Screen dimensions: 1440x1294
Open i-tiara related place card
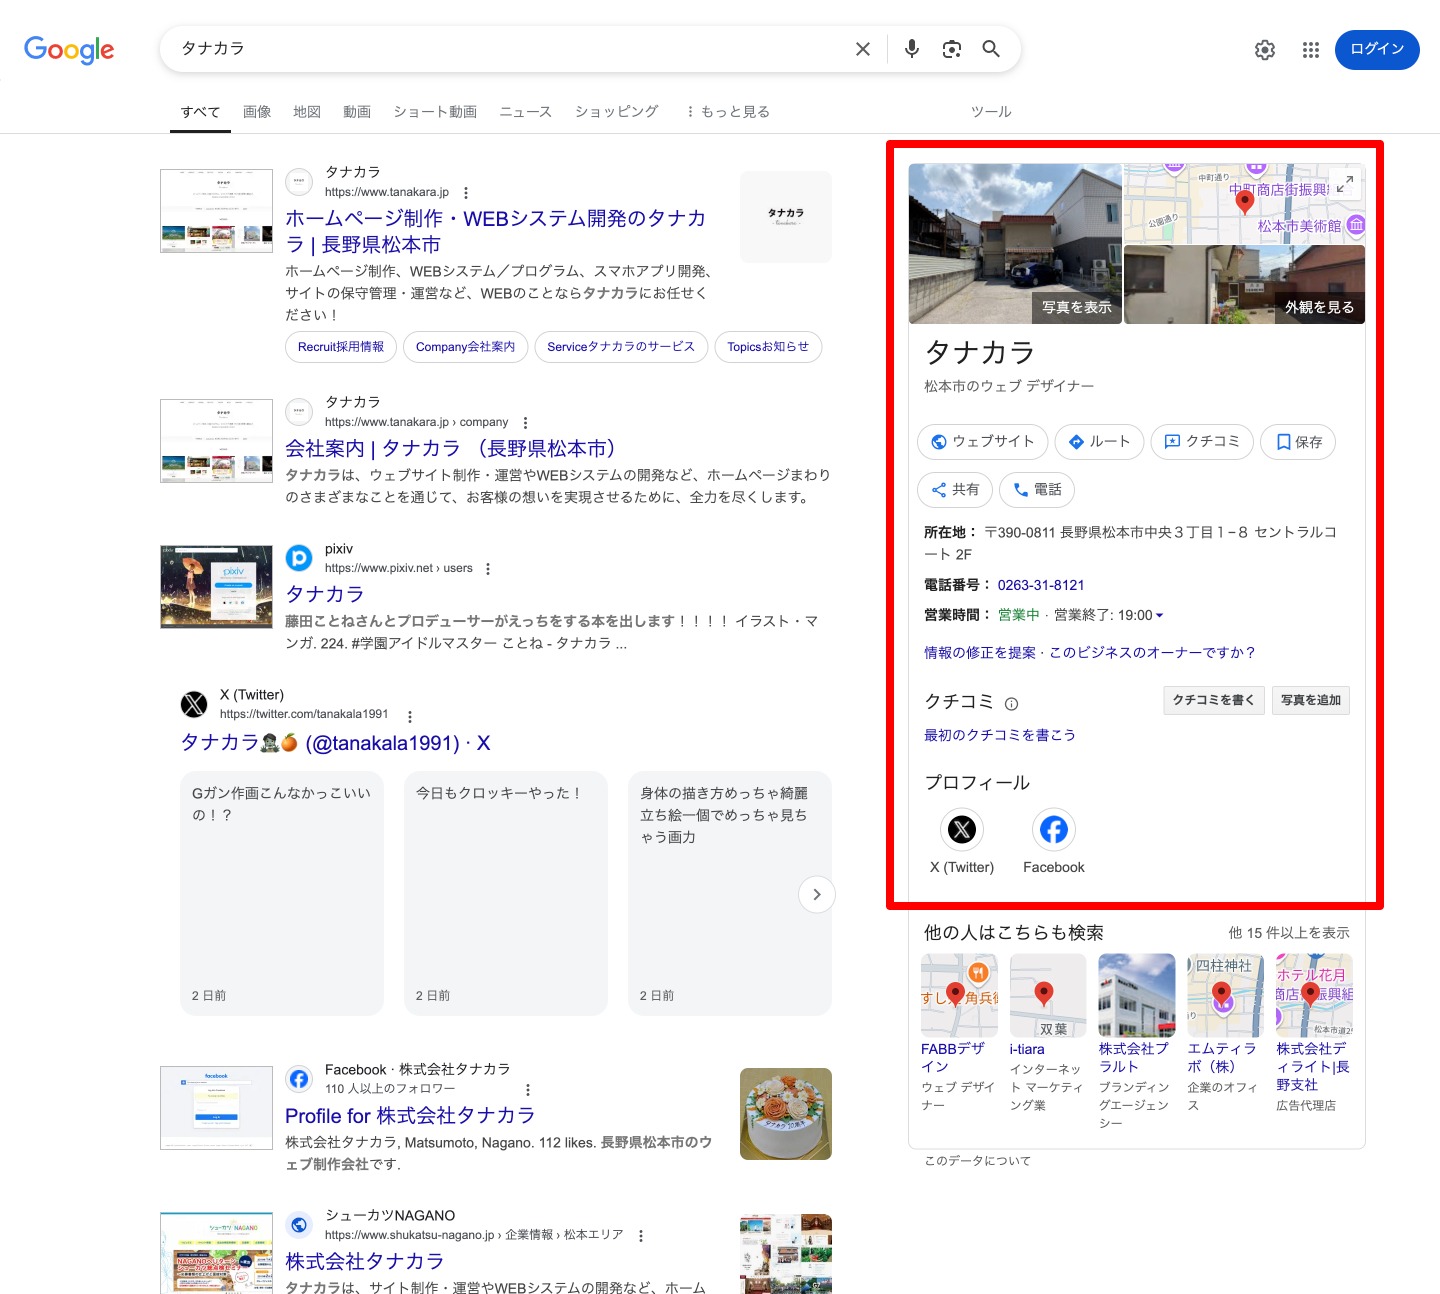coord(1047,1032)
